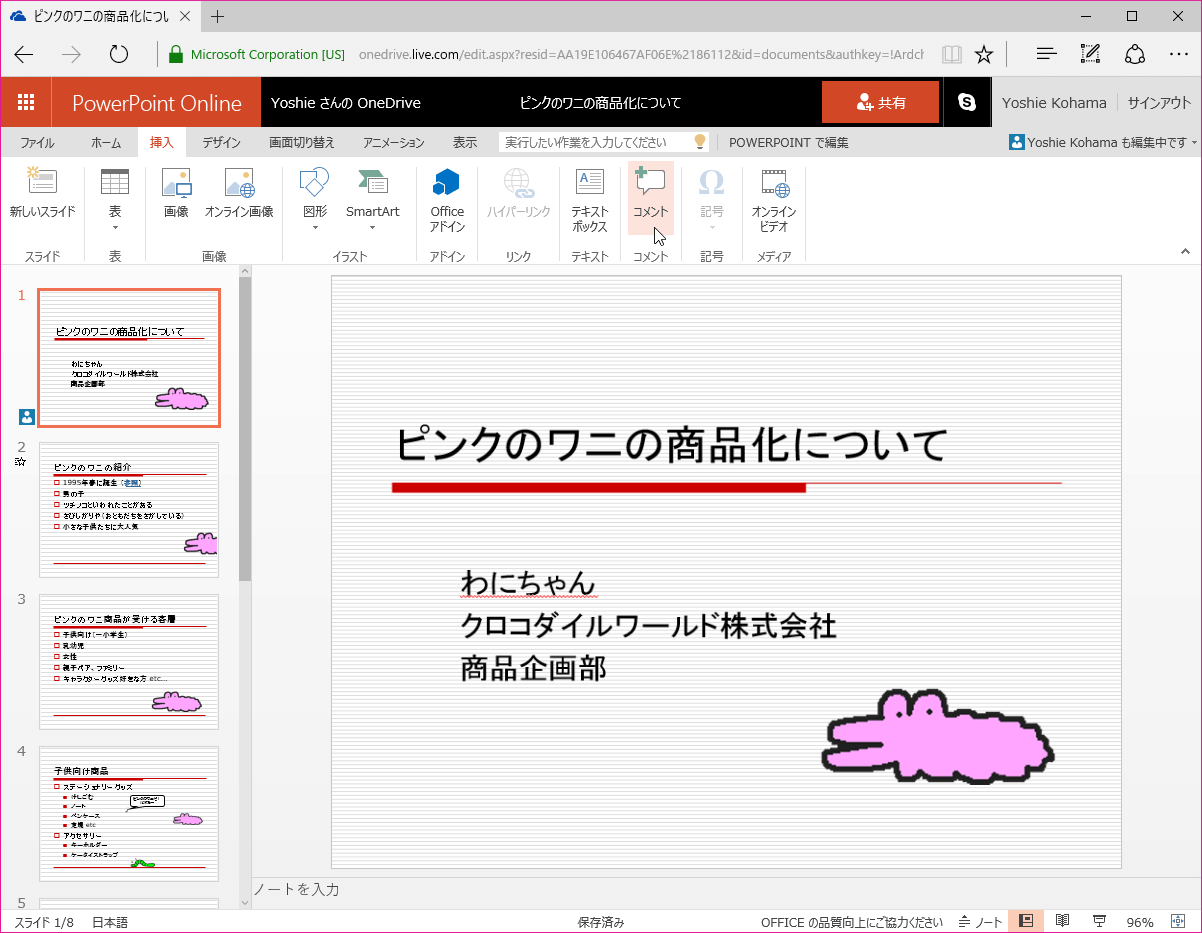Click the slide panel scrollbar thumb
This screenshot has width=1202, height=933.
coord(245,430)
